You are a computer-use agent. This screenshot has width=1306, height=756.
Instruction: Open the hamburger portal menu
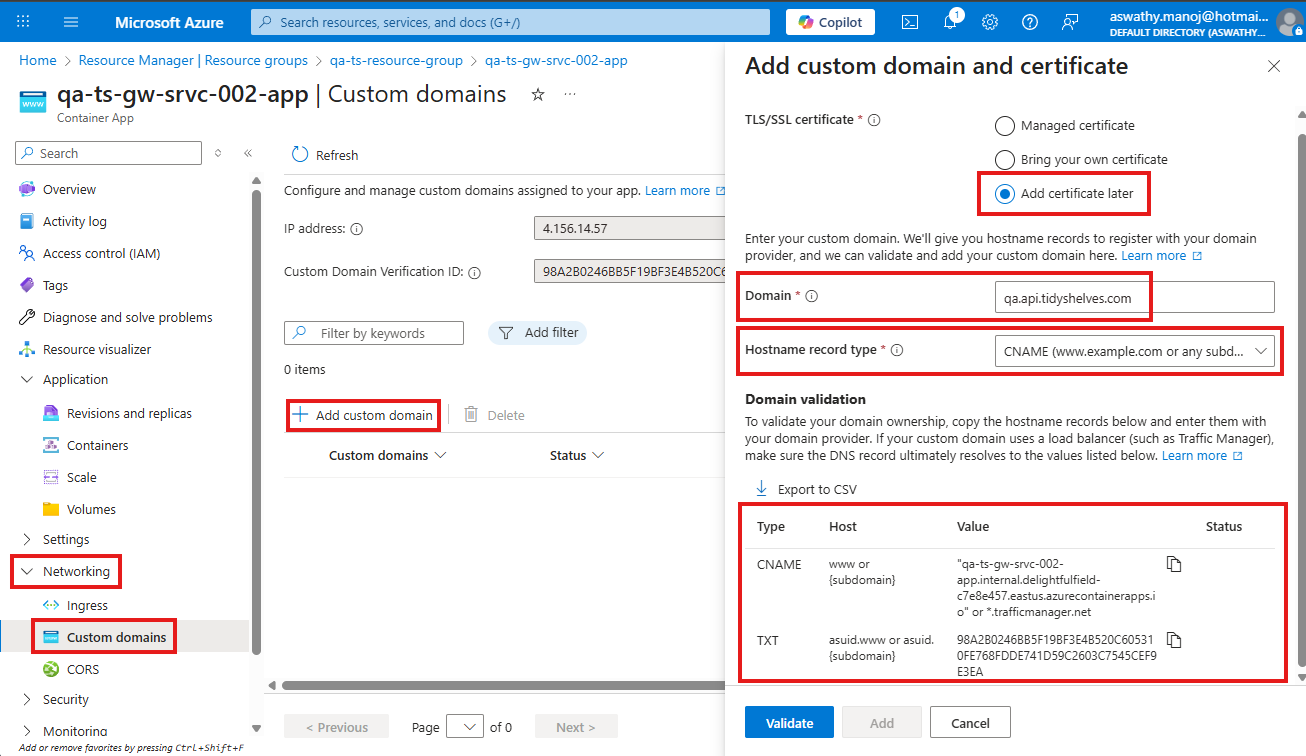pos(71,21)
